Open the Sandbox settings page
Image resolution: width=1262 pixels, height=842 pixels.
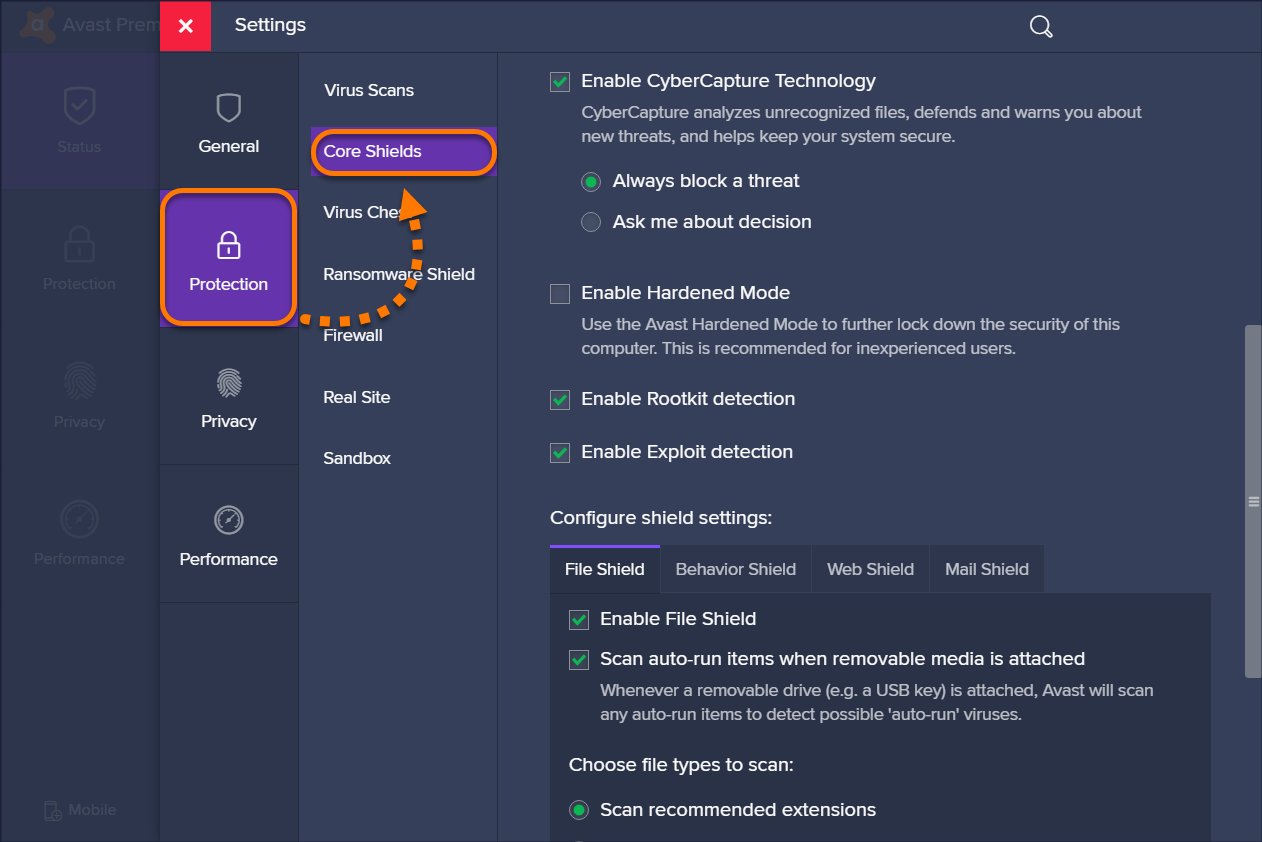(357, 458)
